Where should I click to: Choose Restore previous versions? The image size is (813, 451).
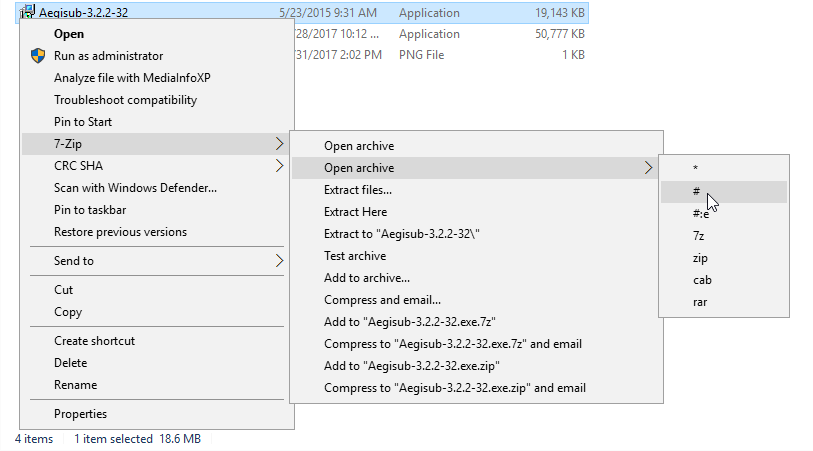120,232
